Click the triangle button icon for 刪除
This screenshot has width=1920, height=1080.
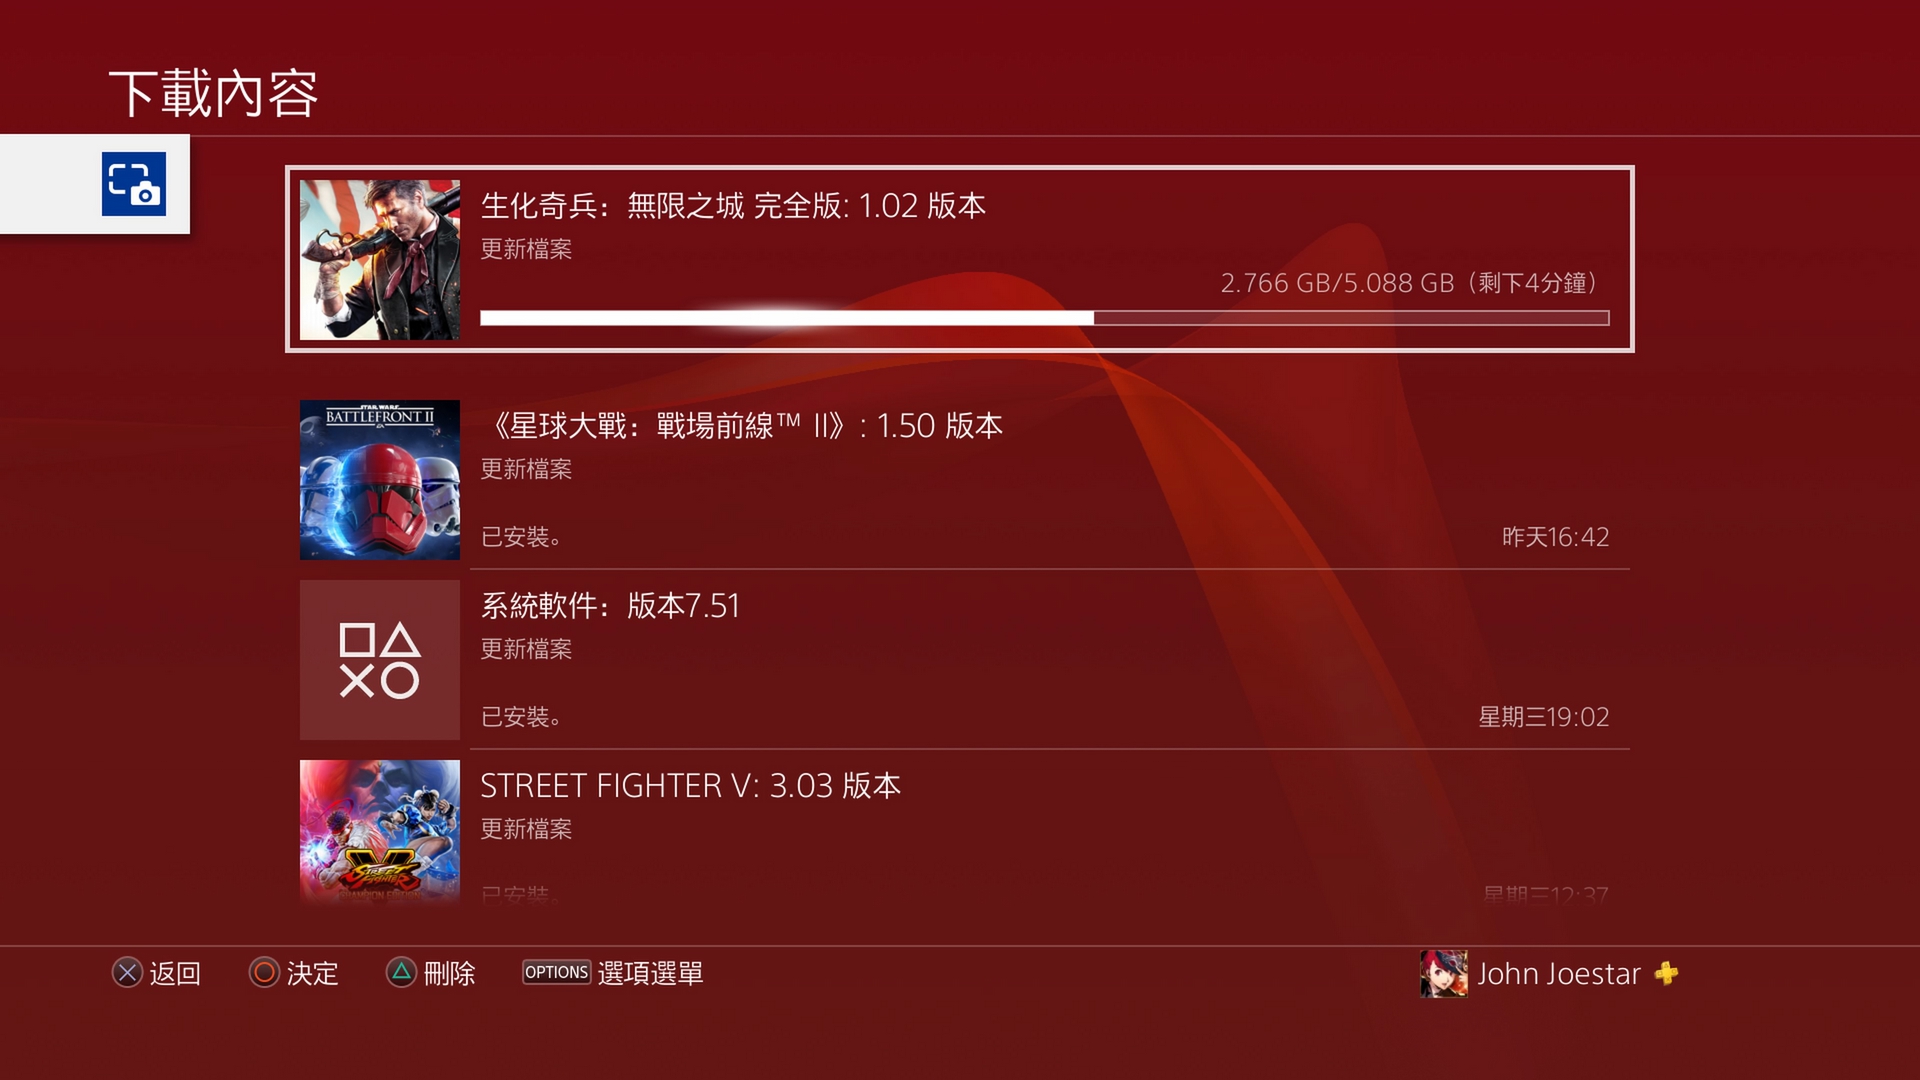(x=401, y=973)
